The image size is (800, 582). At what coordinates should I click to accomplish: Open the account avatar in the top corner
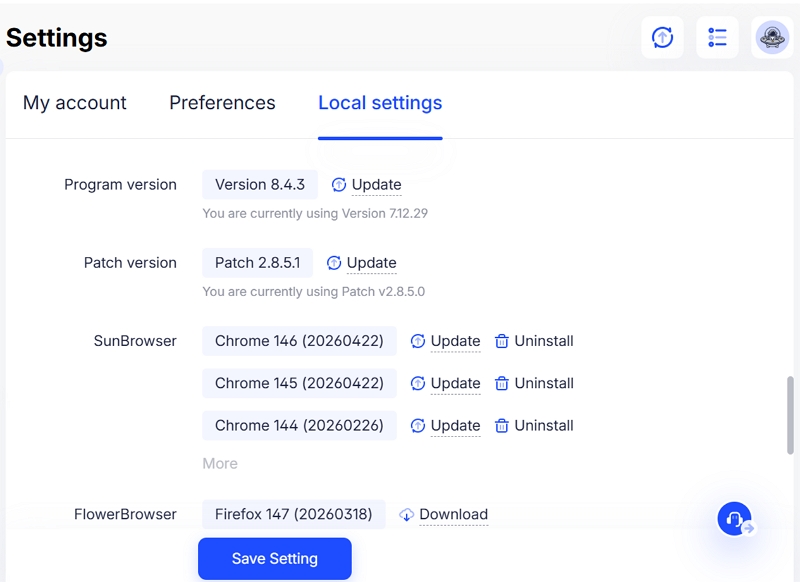click(x=771, y=37)
